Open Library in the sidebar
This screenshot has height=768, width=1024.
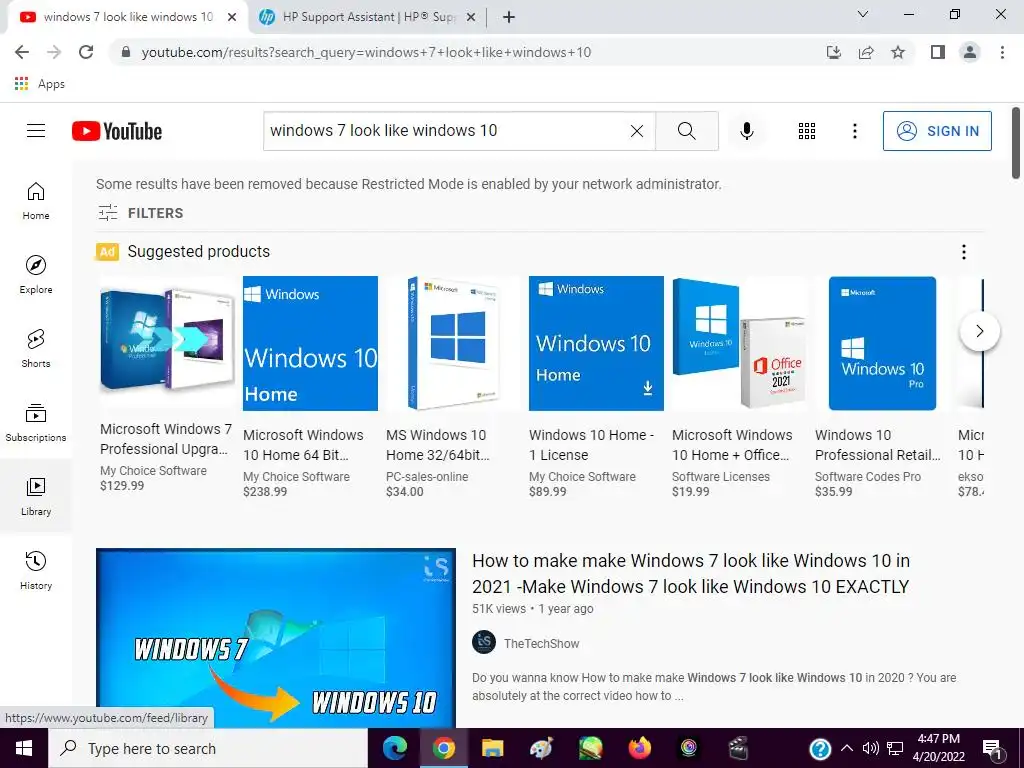coord(36,496)
